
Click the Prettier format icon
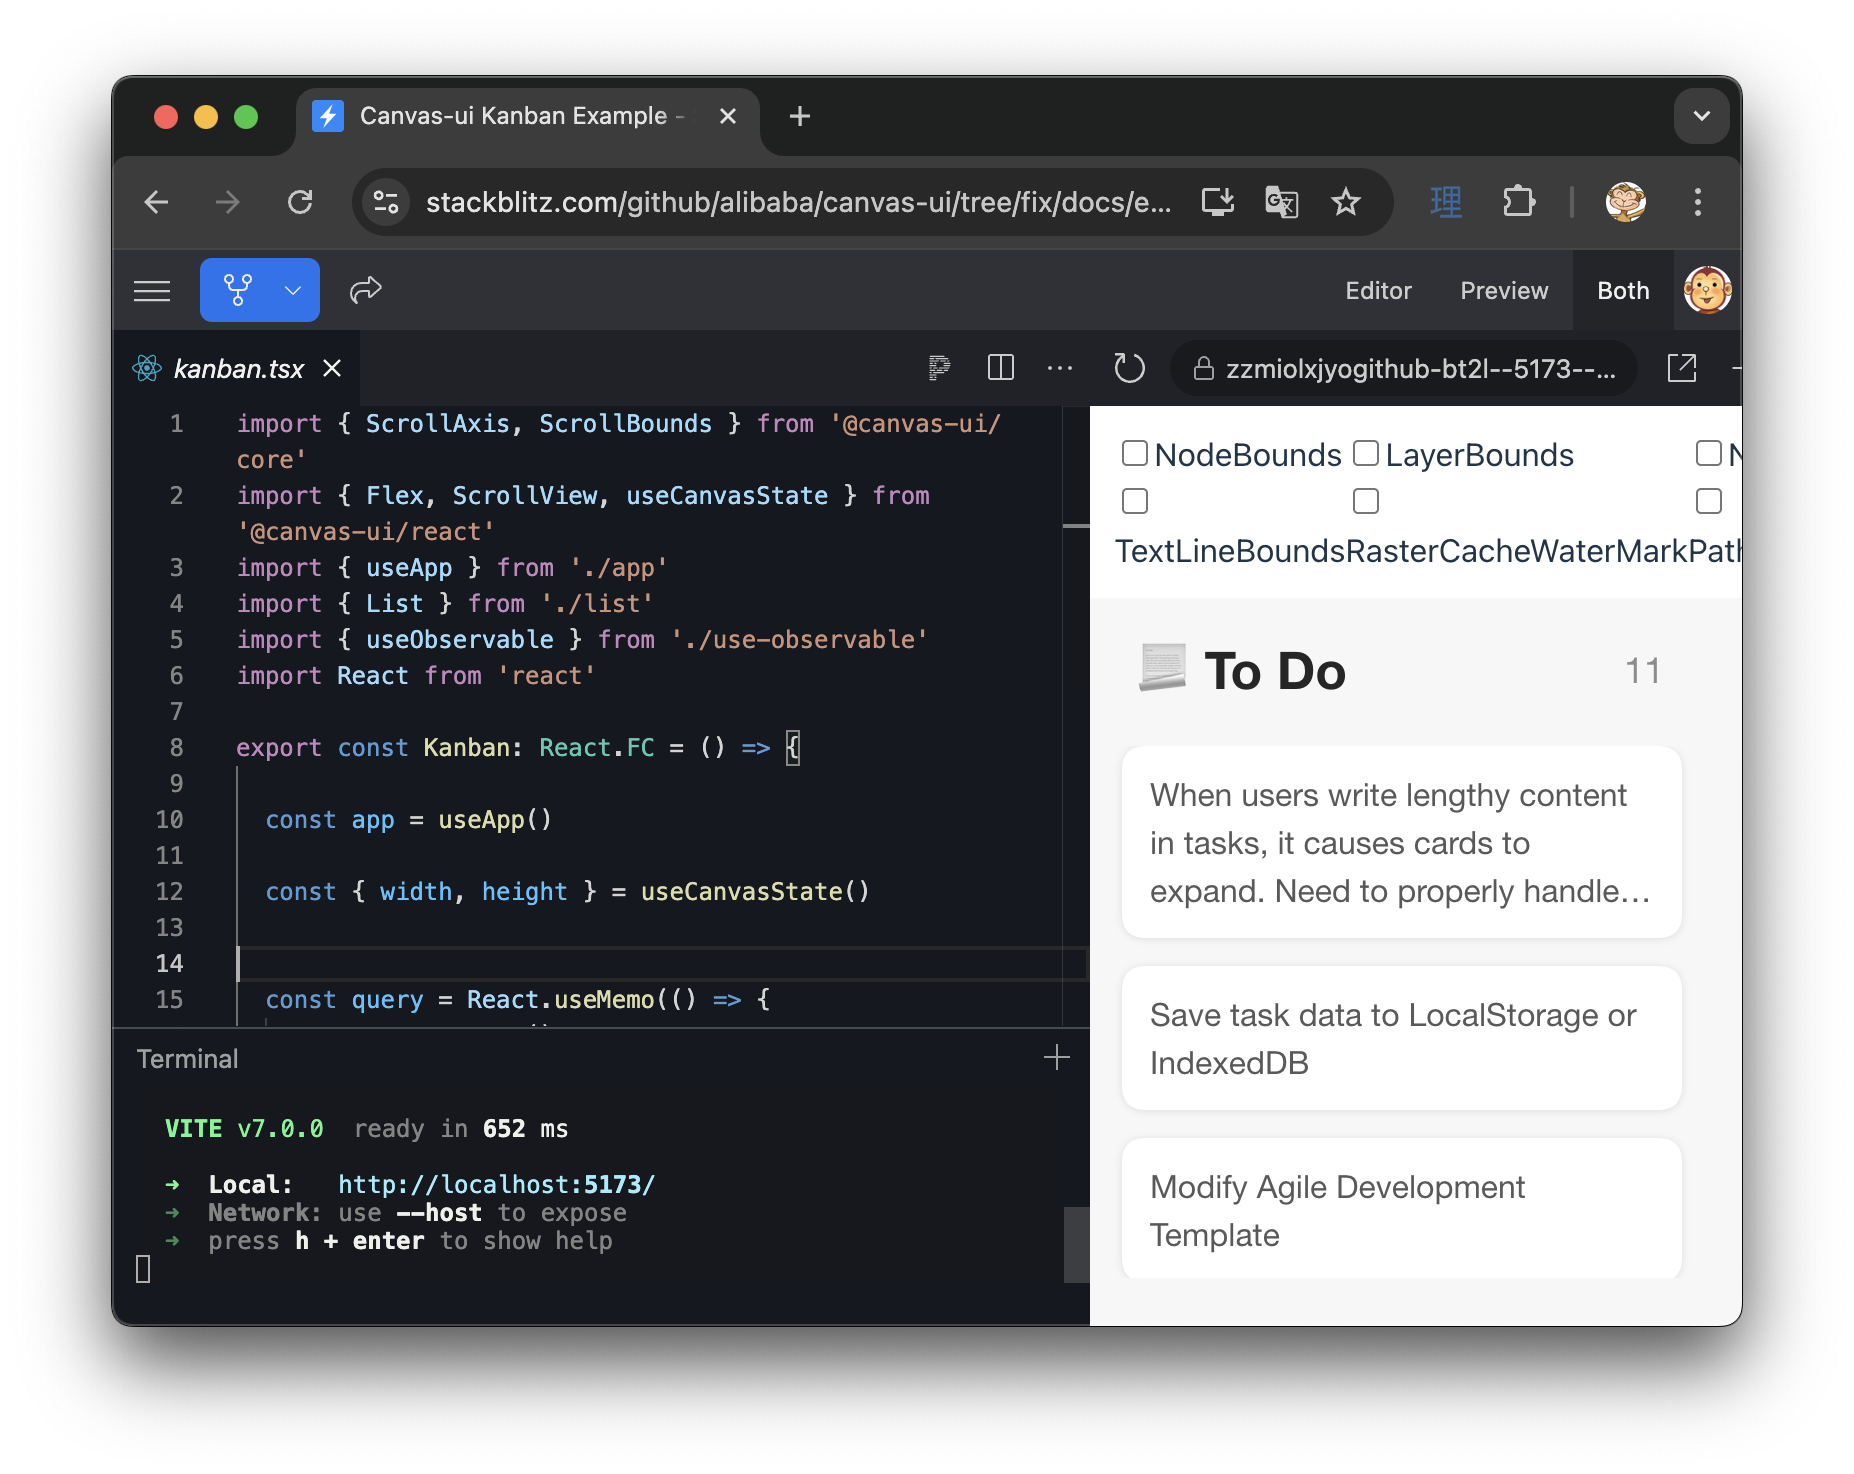tap(938, 369)
